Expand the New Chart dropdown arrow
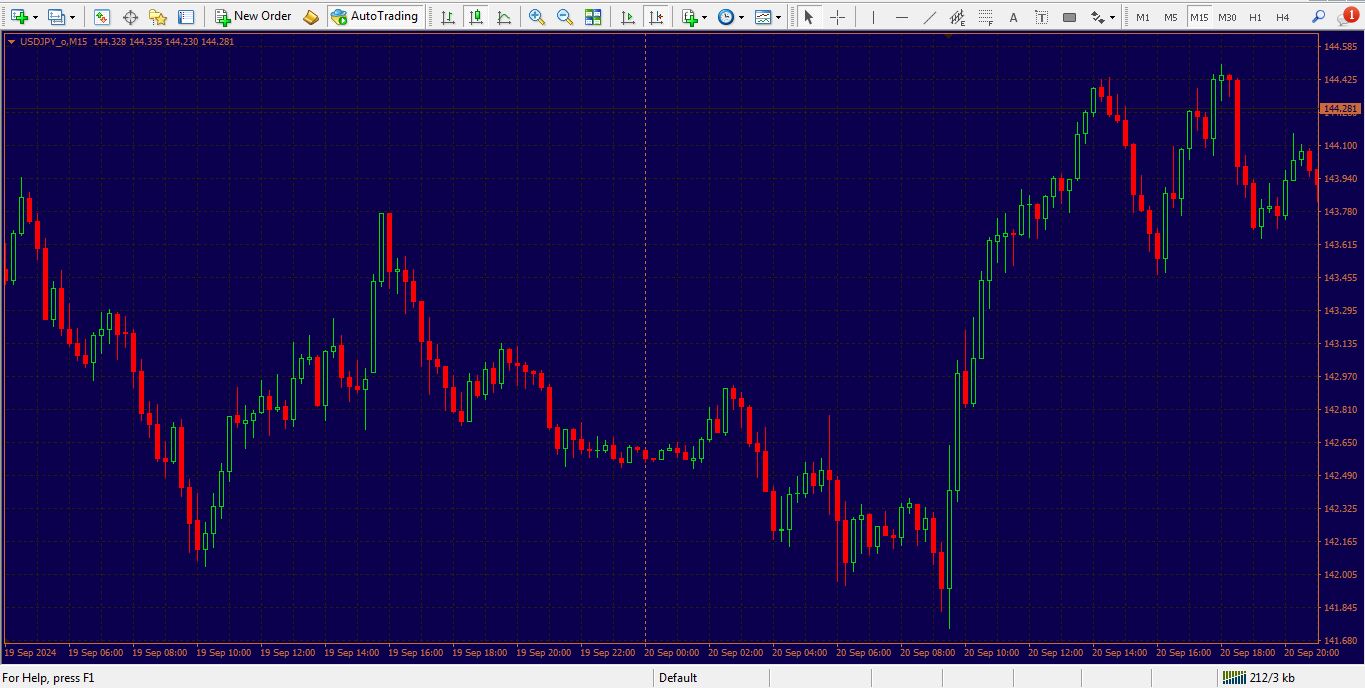1365x688 pixels. (x=35, y=17)
